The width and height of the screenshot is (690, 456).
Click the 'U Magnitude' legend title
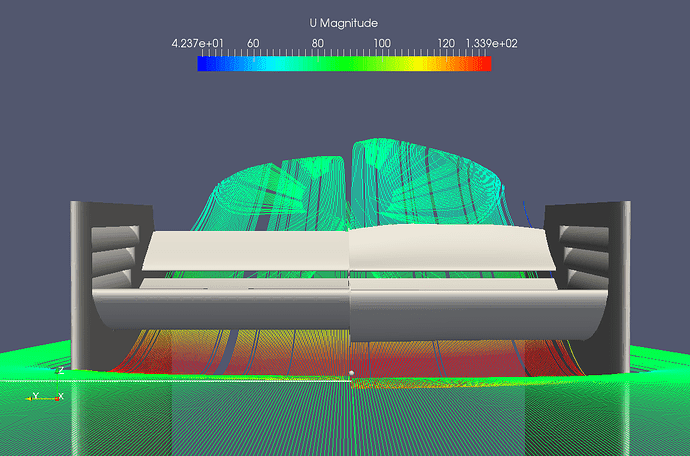click(343, 23)
